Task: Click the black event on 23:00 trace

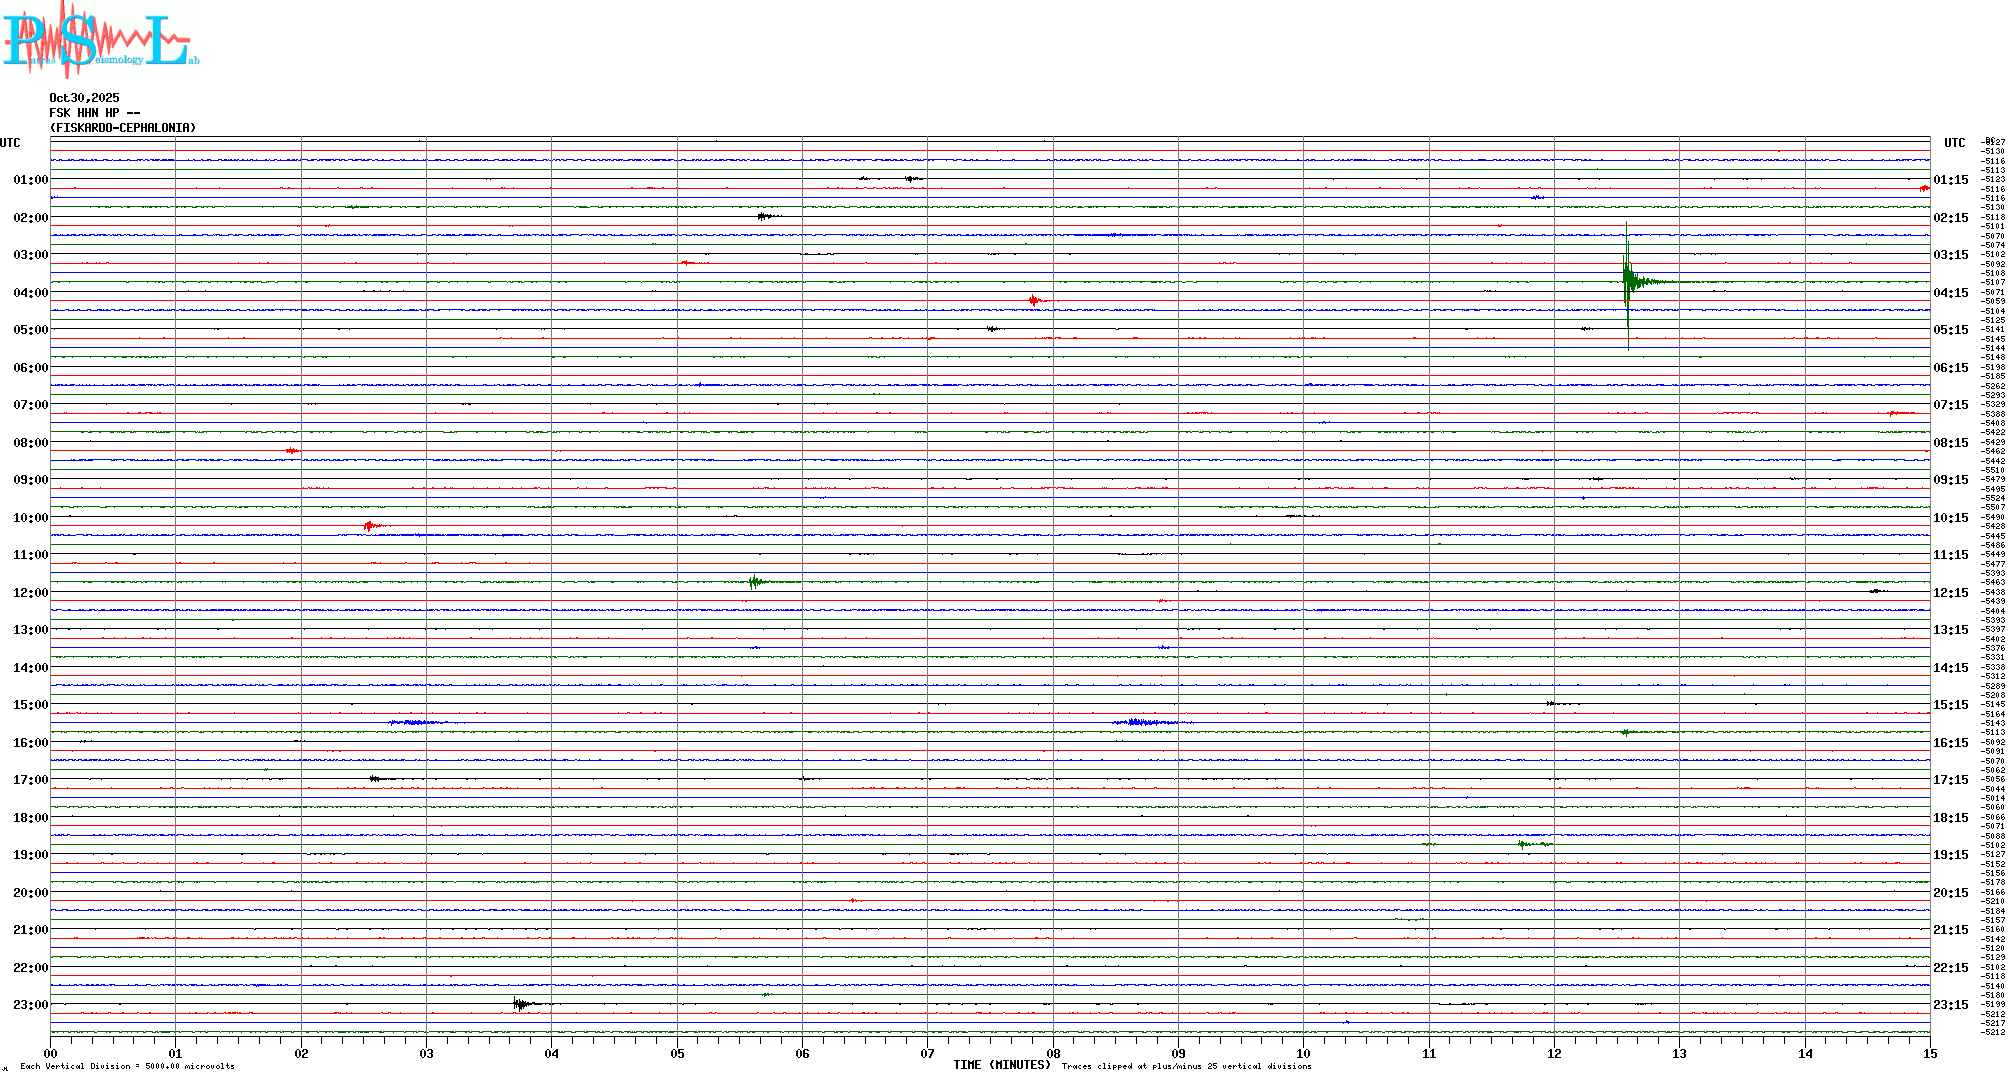Action: click(x=520, y=1004)
